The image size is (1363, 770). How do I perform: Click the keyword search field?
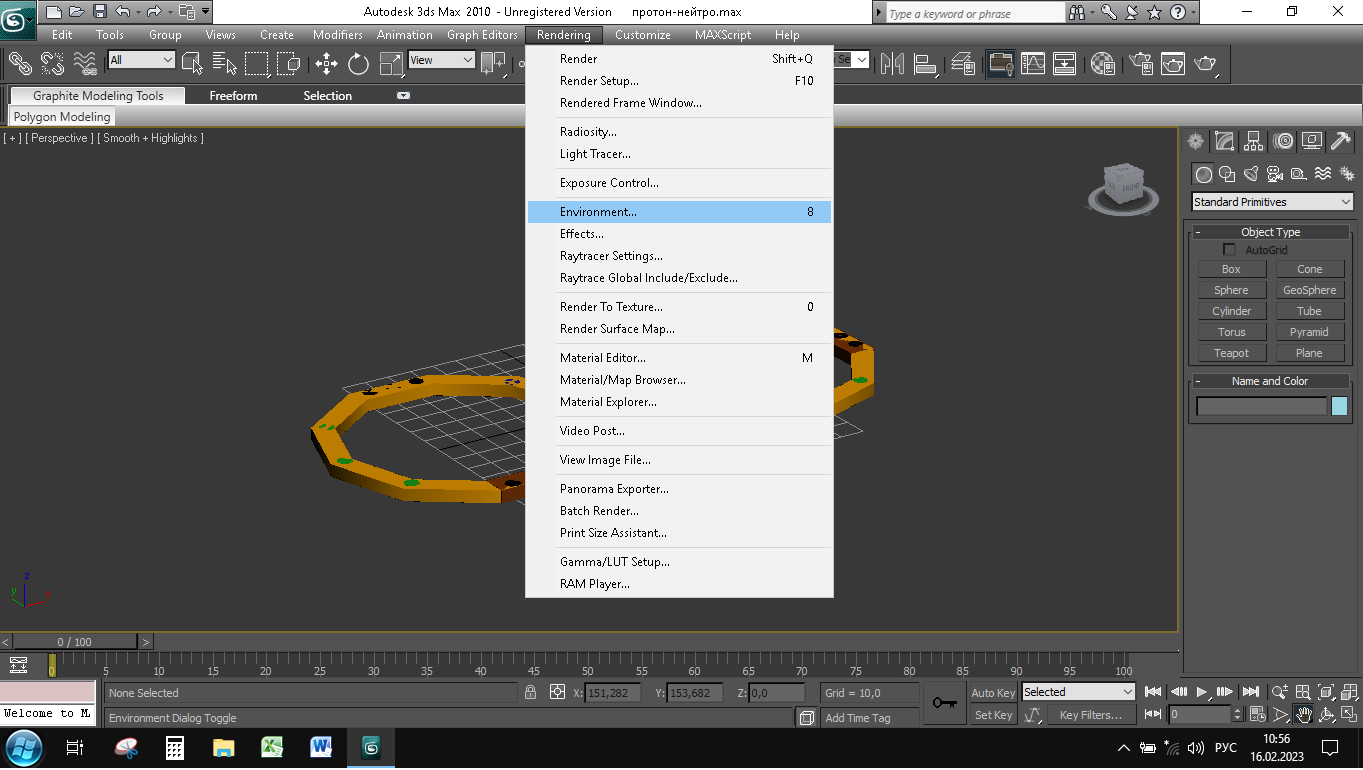coord(975,14)
